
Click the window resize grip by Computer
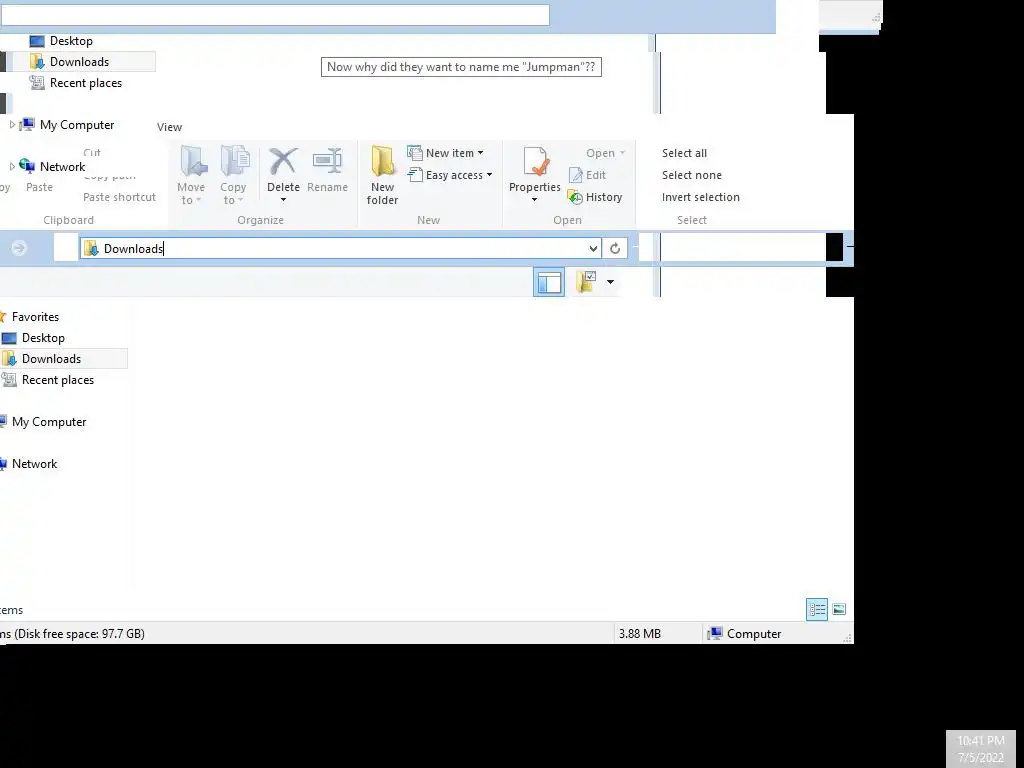click(848, 638)
